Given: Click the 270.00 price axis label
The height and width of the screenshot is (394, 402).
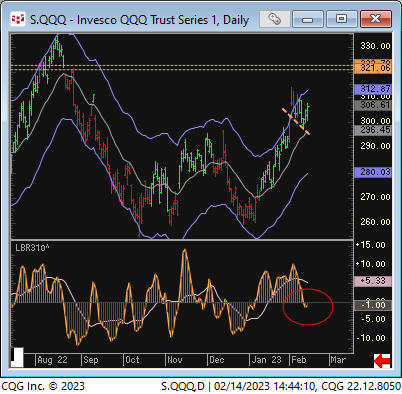Looking at the screenshot, I should 375,197.
